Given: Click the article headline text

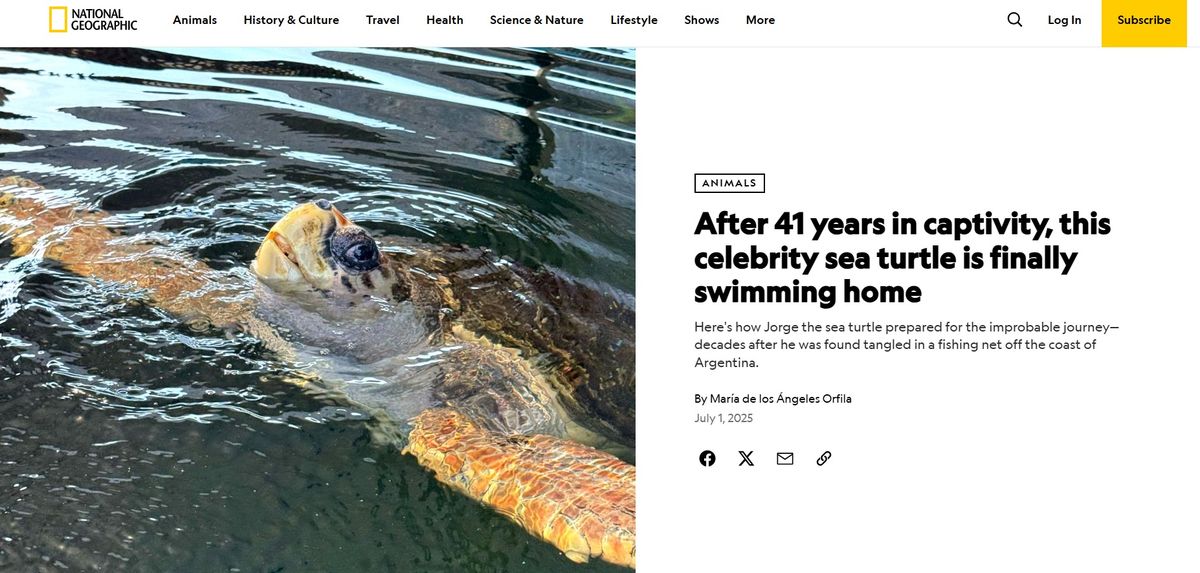Looking at the screenshot, I should pyautogui.click(x=902, y=257).
